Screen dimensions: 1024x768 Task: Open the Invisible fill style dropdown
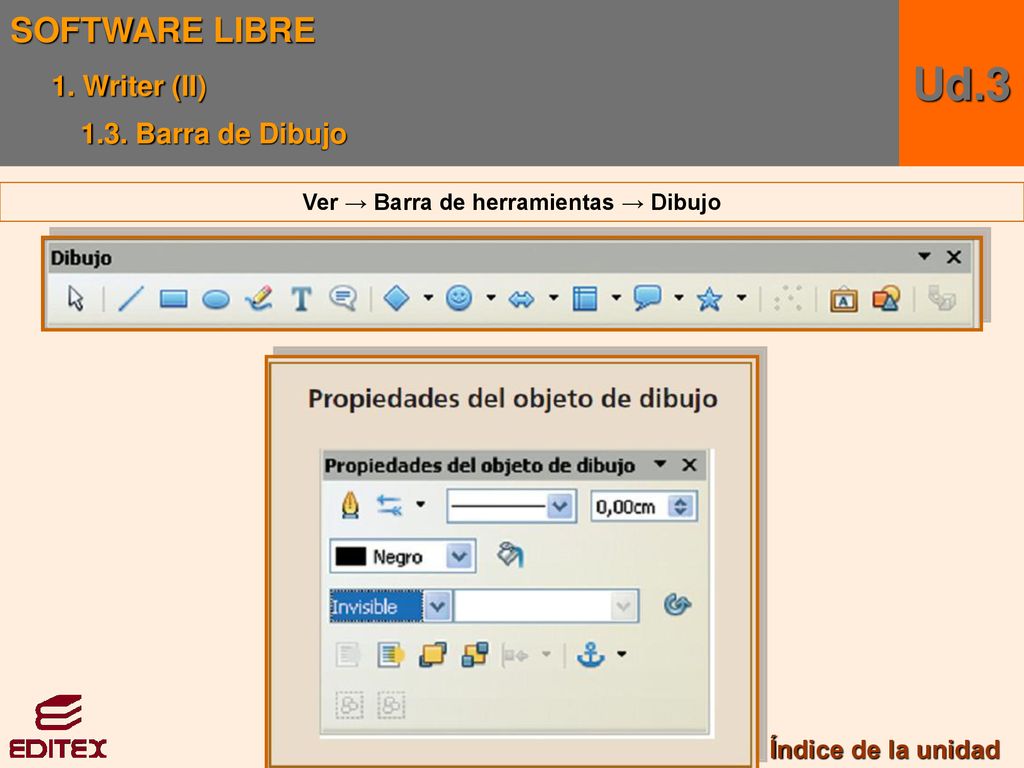tap(437, 606)
